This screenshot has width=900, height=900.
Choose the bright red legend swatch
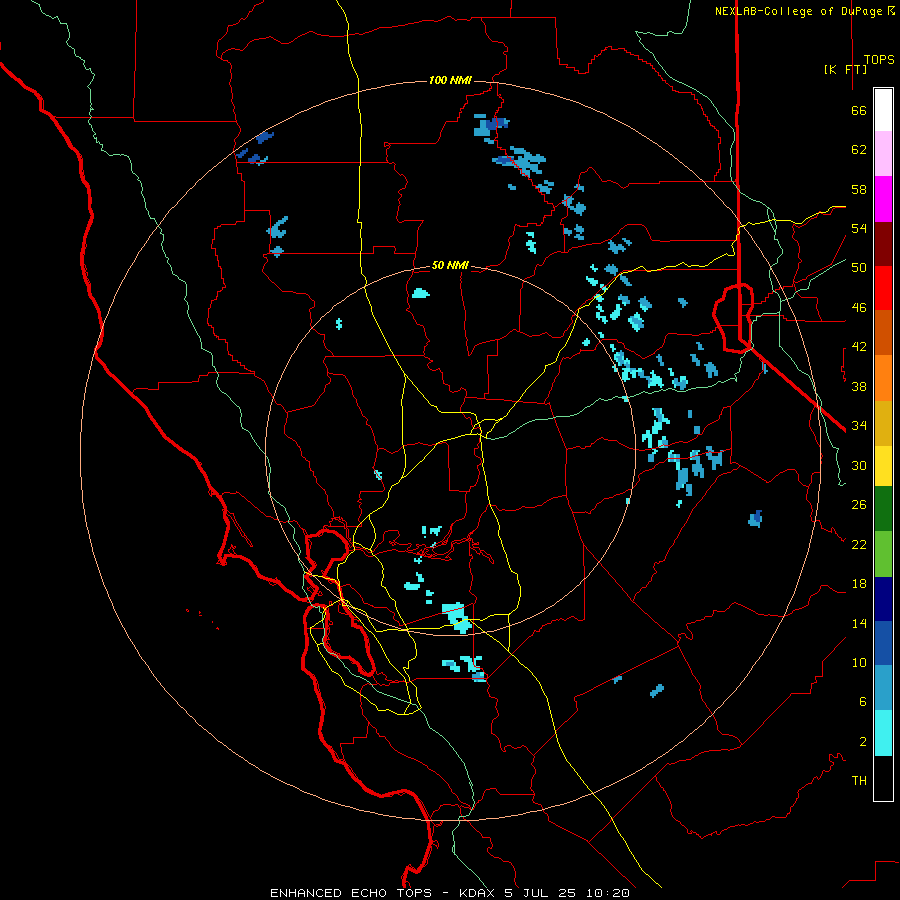[x=883, y=288]
